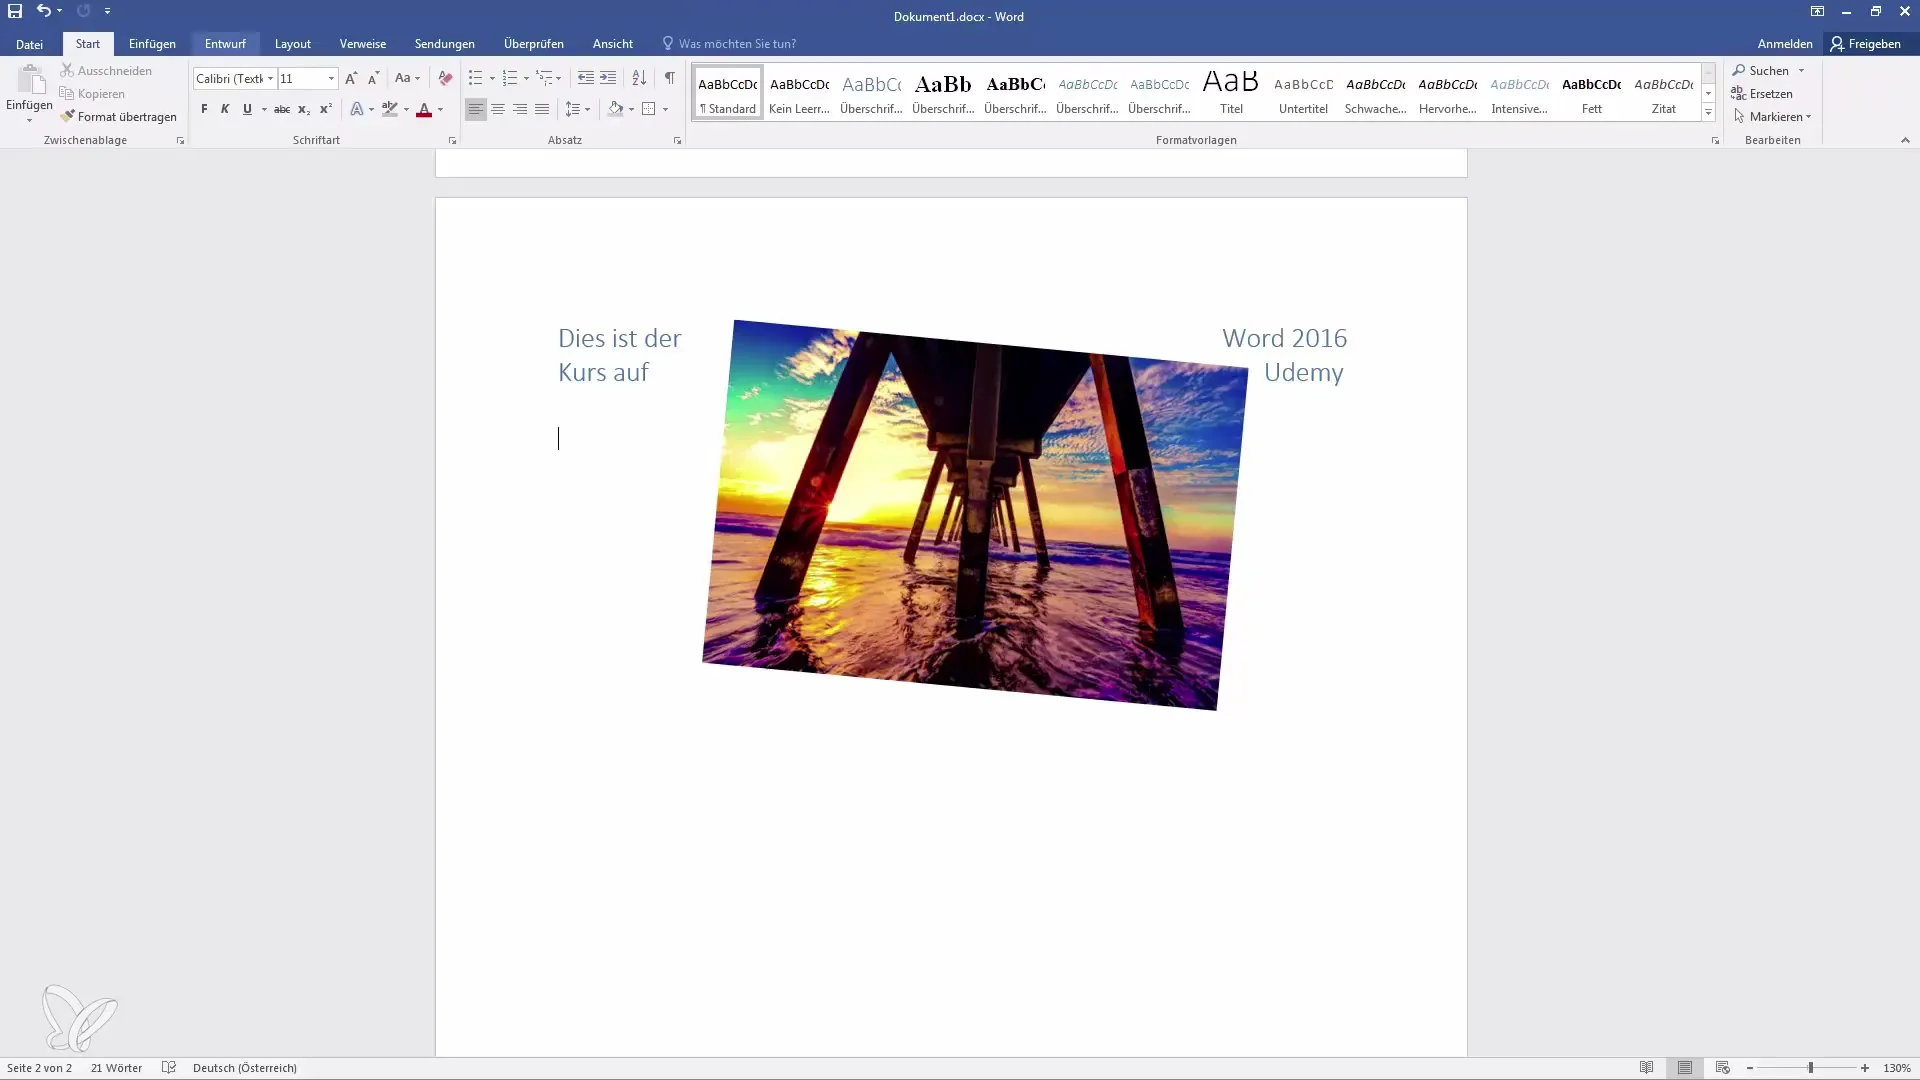The height and width of the screenshot is (1080, 1920).
Task: Increase font size with the grow font icon
Action: (x=350, y=78)
